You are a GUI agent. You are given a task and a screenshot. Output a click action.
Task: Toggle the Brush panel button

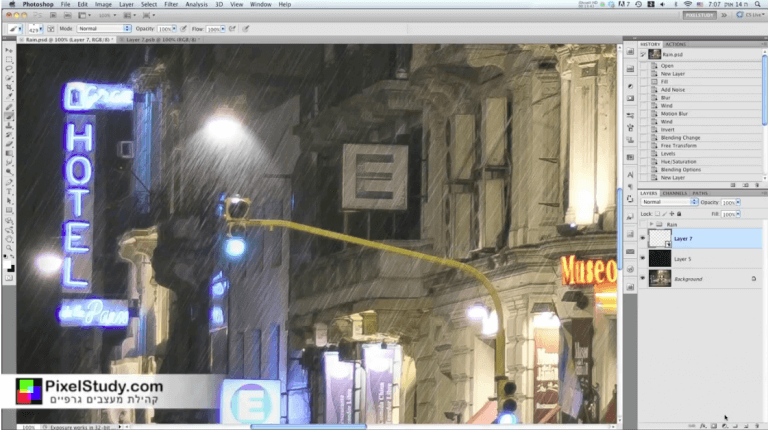tap(51, 29)
